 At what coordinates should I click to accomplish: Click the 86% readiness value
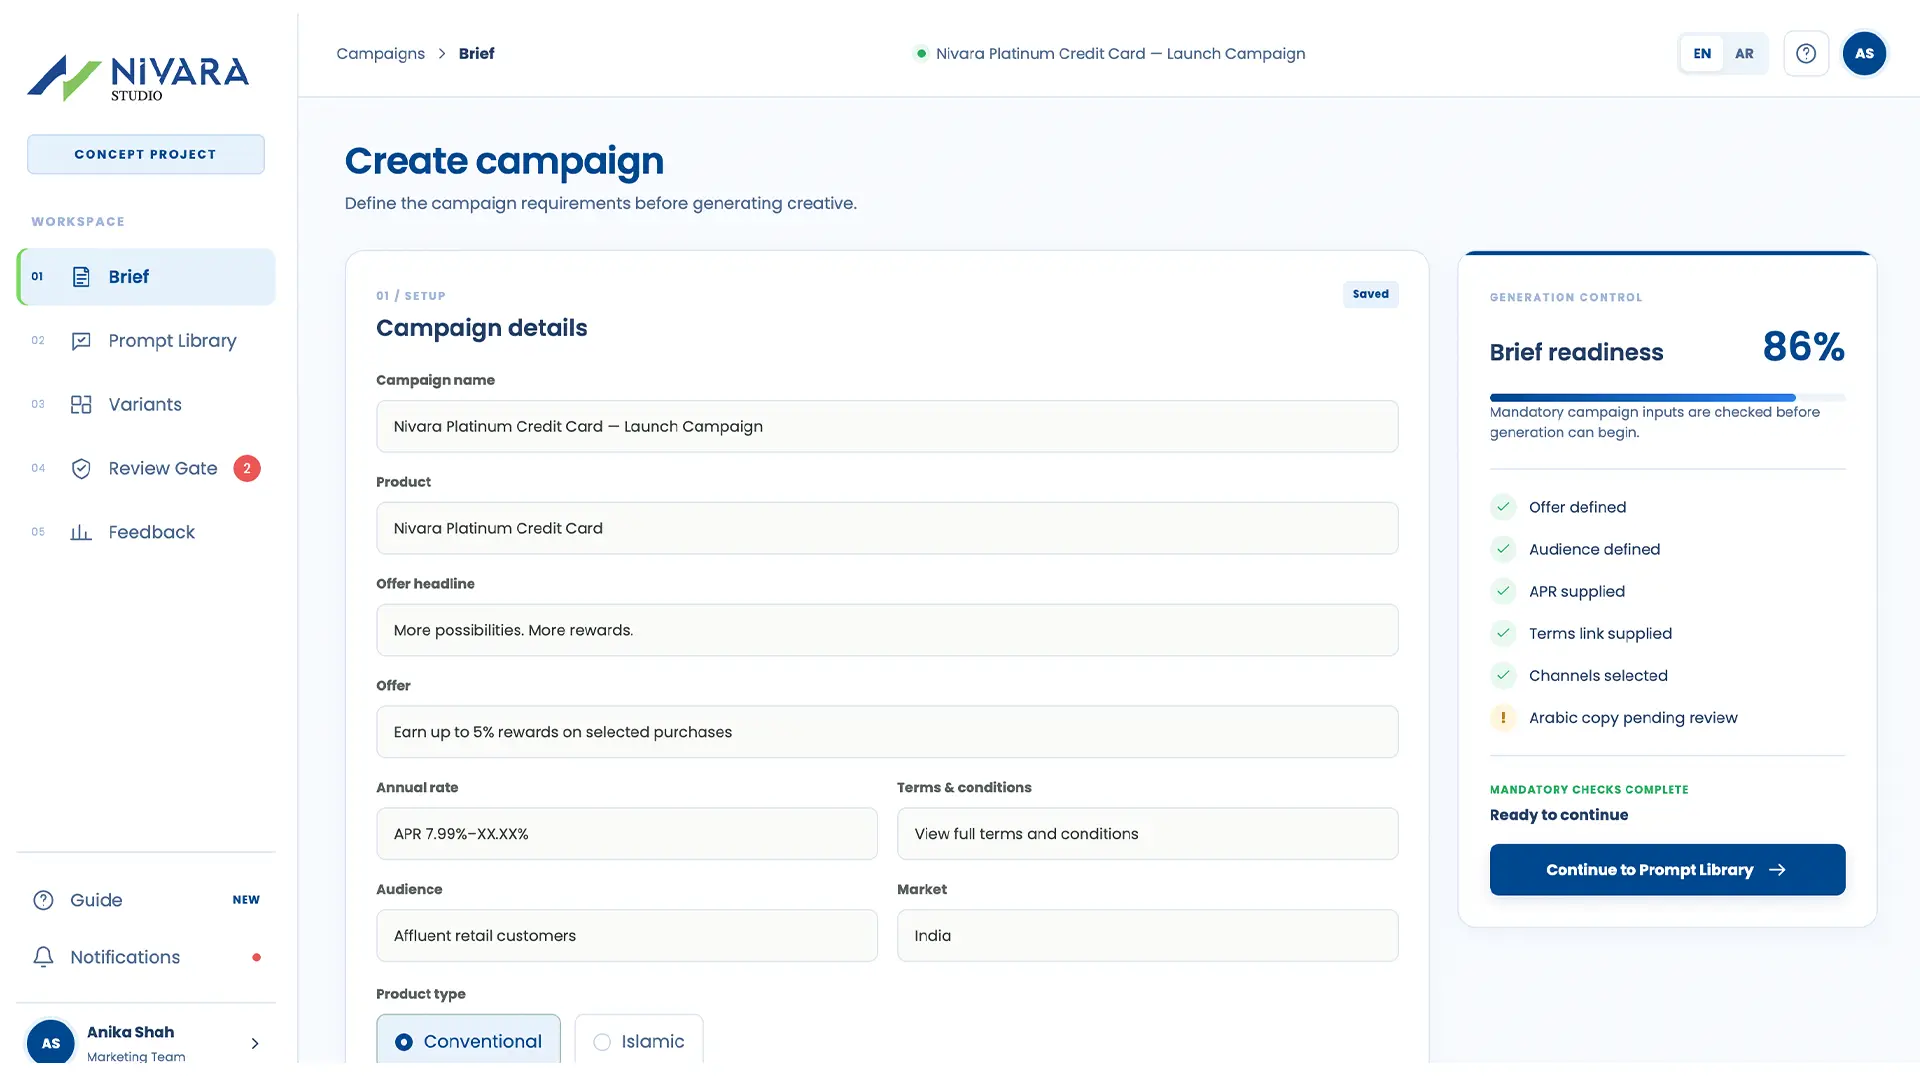(1803, 347)
